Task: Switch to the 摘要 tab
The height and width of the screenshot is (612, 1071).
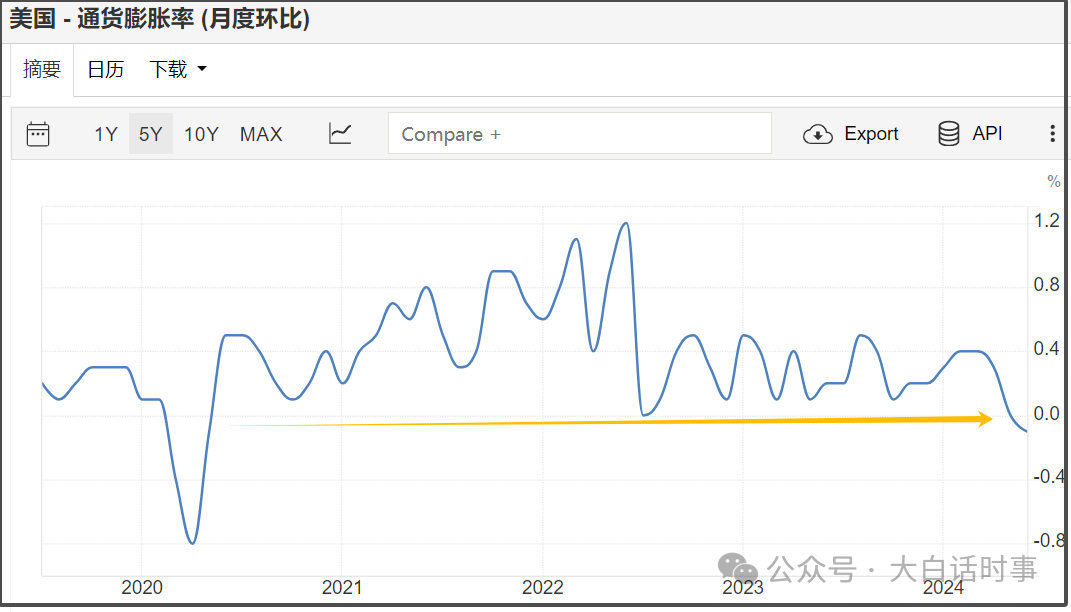Action: 42,69
